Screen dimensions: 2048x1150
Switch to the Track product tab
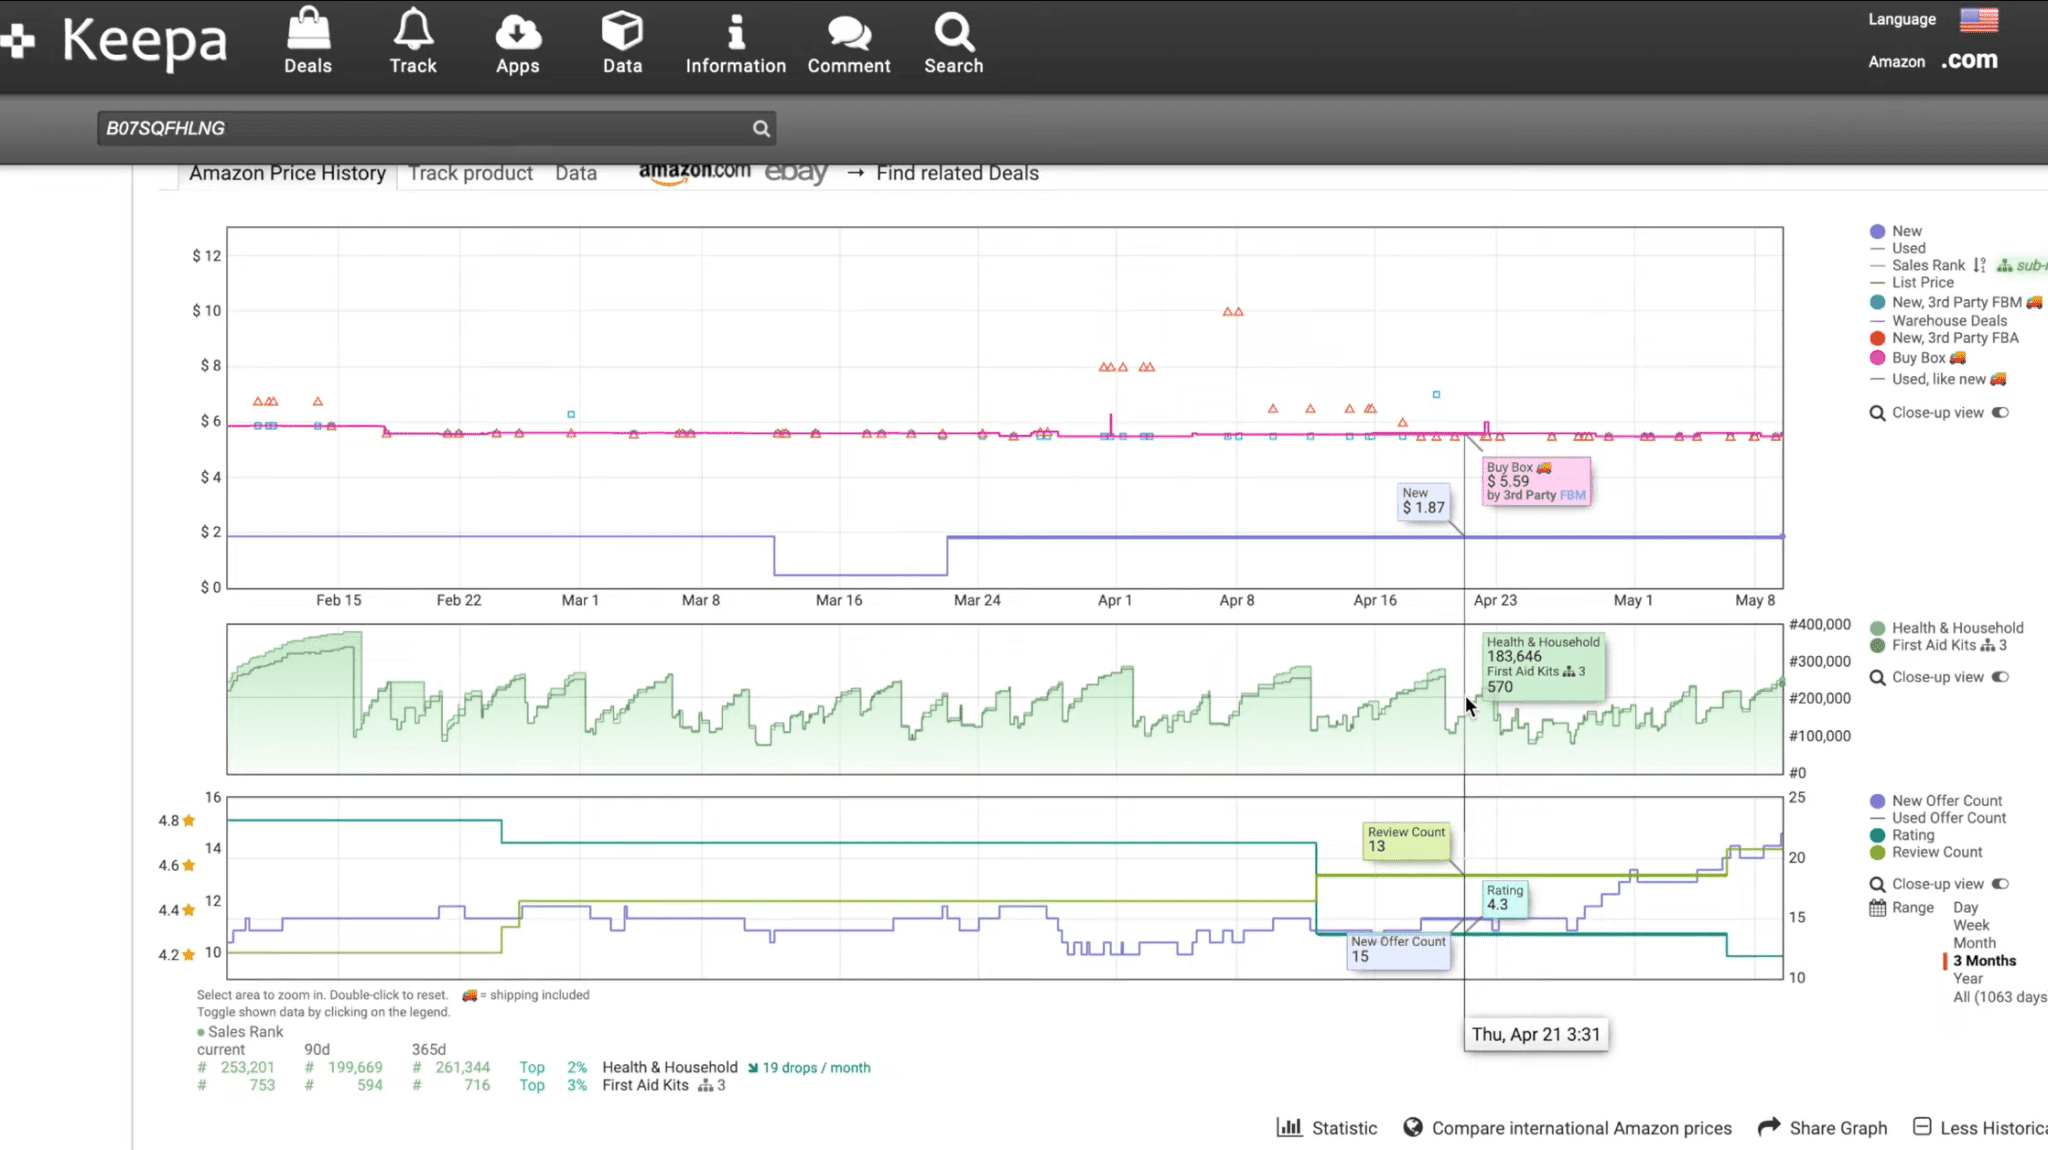(470, 172)
